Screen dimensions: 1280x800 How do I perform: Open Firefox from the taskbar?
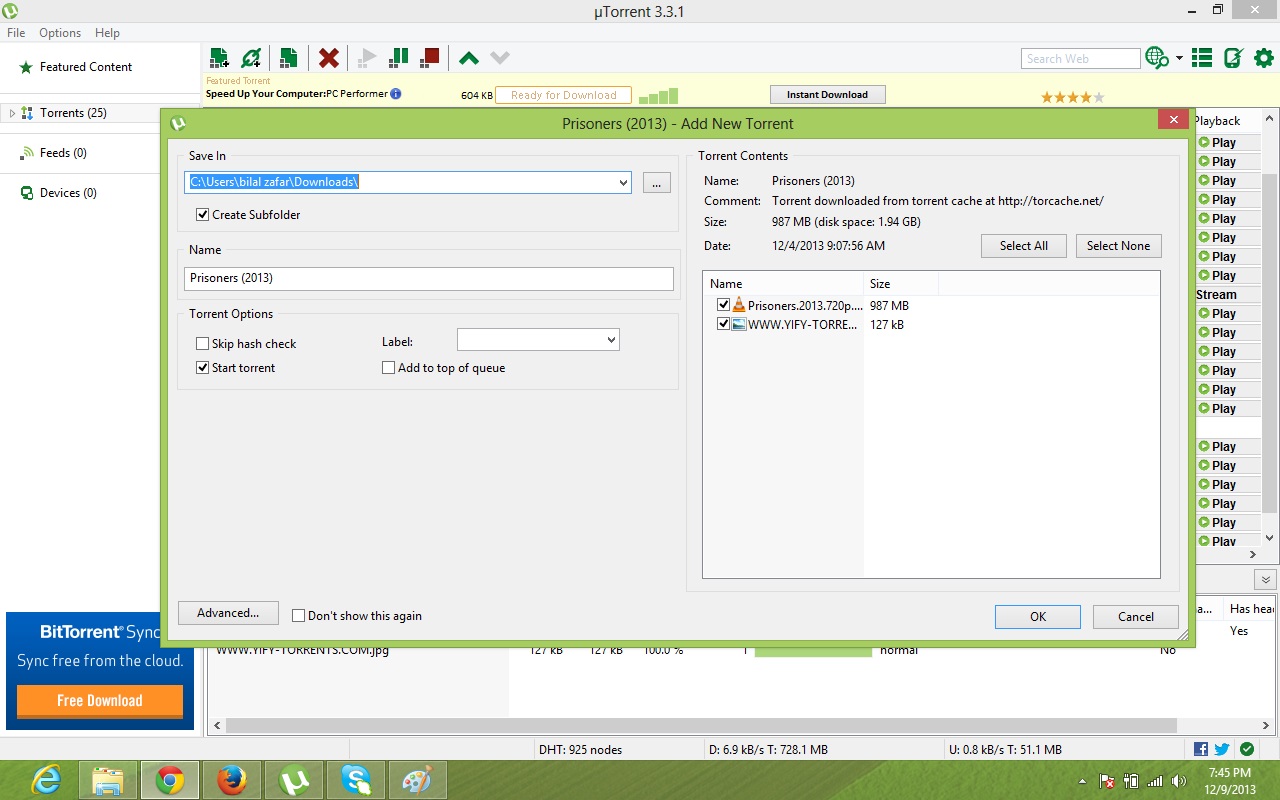point(232,780)
